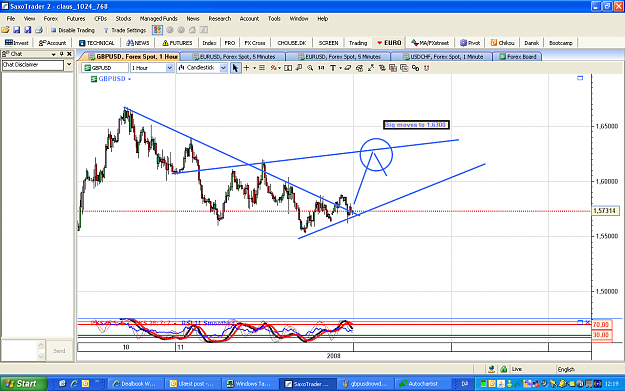This screenshot has width=625, height=391.
Task: Switch to the Bootcamp workspace tab
Action: 560,43
